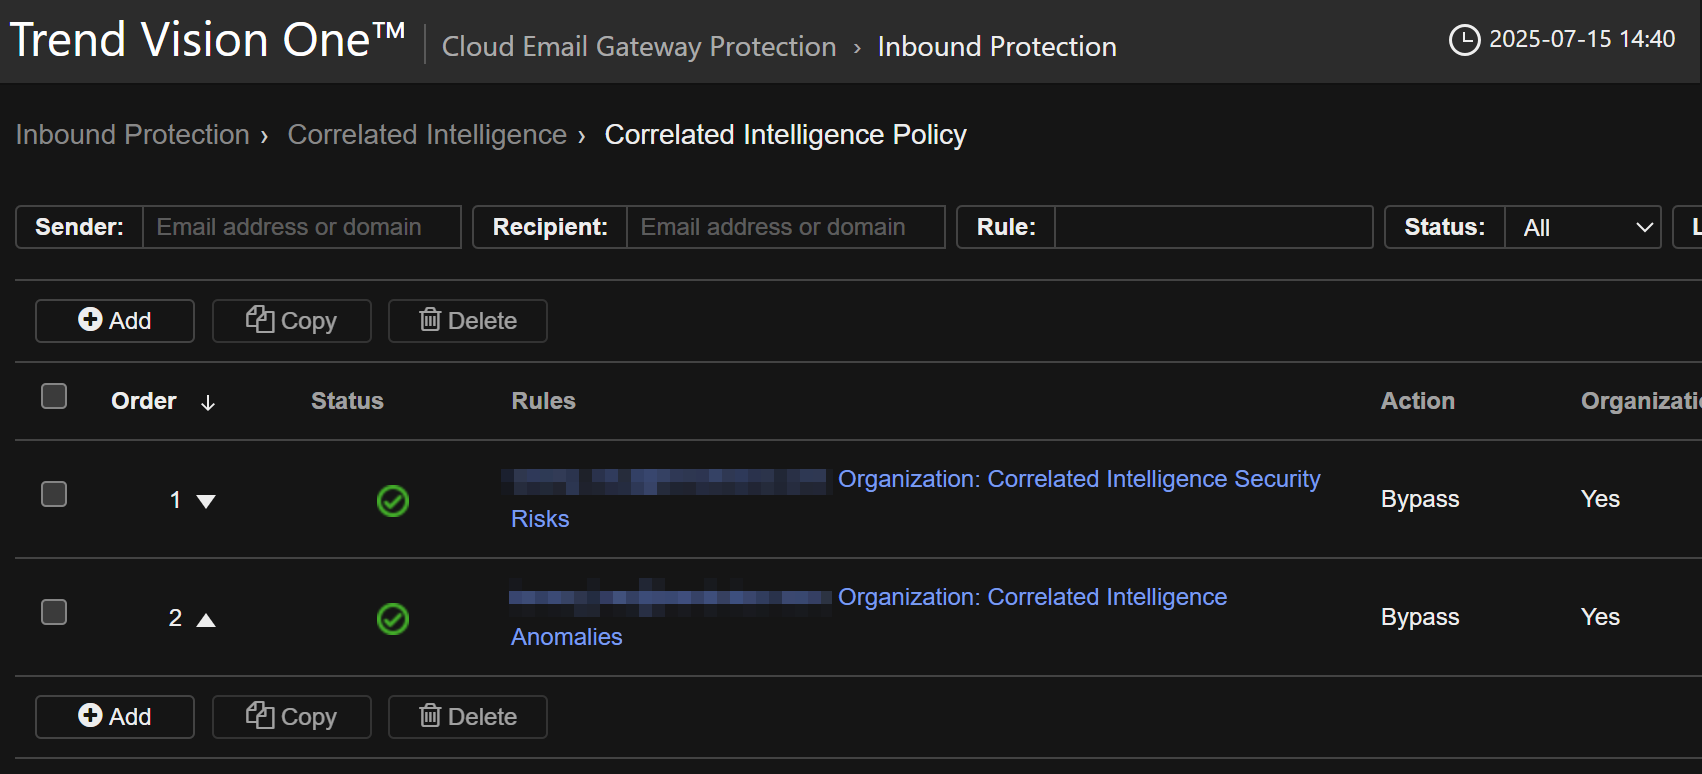The height and width of the screenshot is (774, 1702).
Task: Move rule 2 up with arrow
Action: 206,620
